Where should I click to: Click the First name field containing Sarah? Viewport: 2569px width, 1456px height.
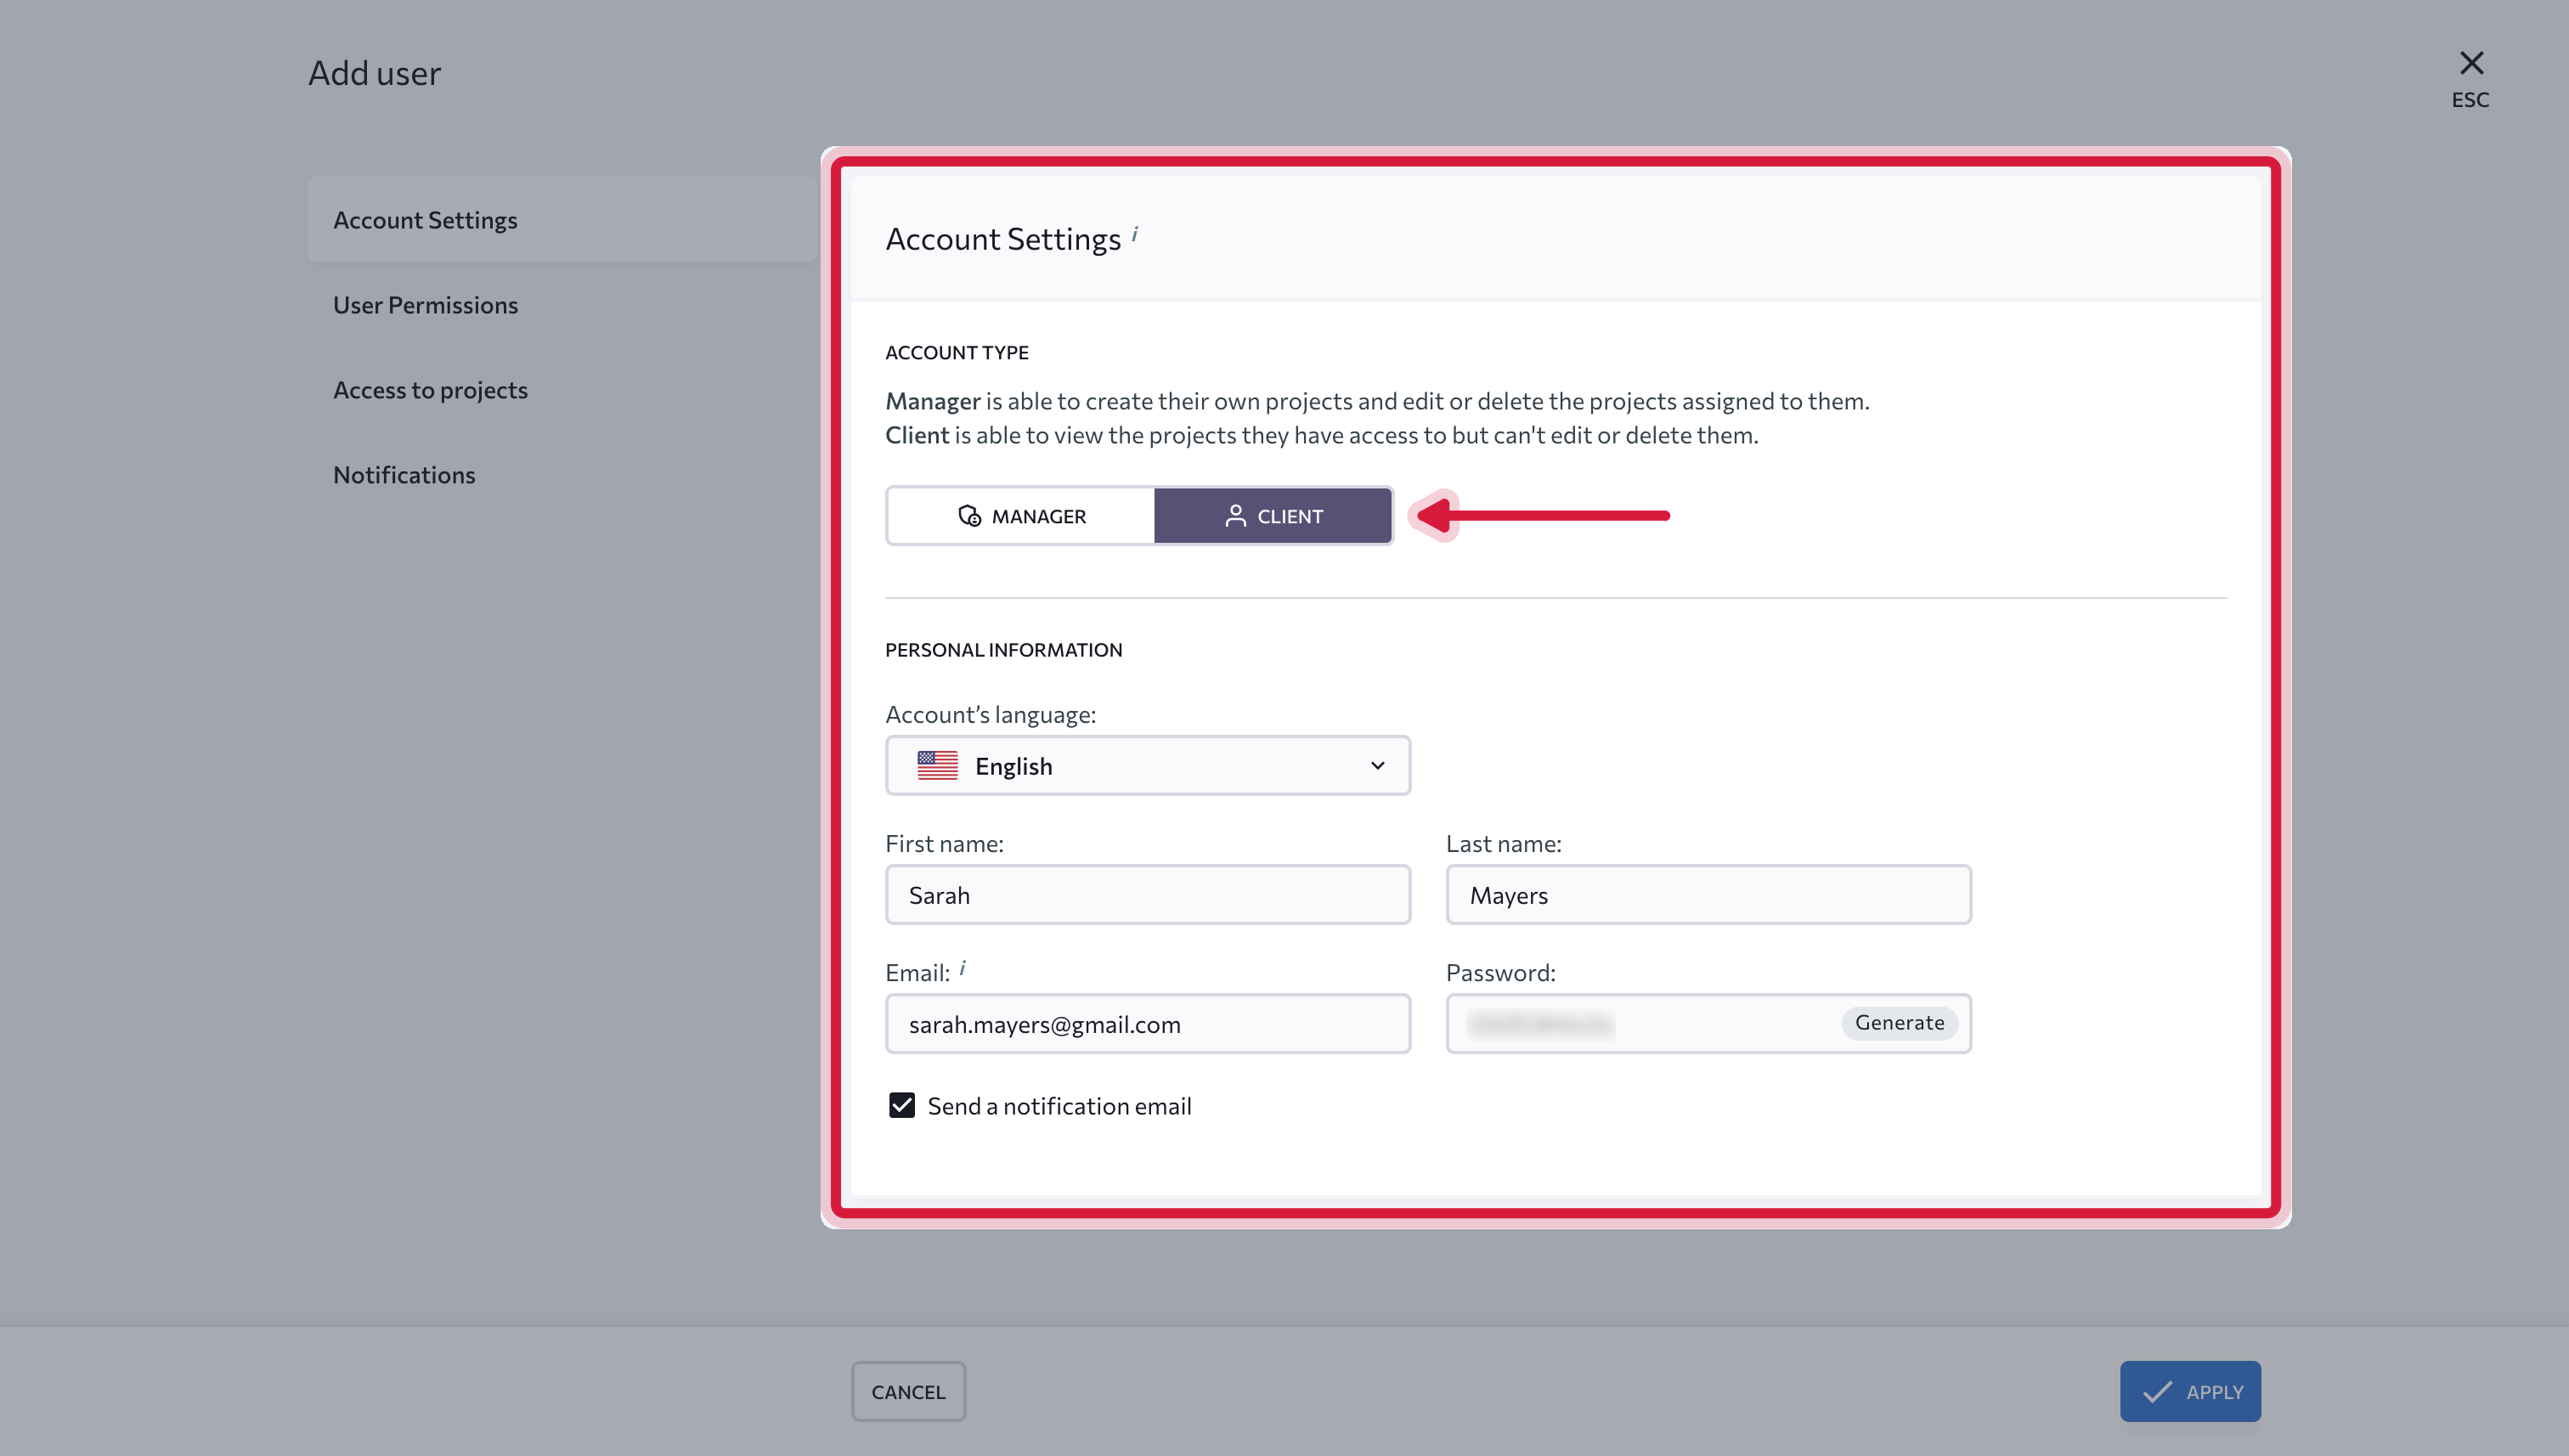pyautogui.click(x=1148, y=895)
